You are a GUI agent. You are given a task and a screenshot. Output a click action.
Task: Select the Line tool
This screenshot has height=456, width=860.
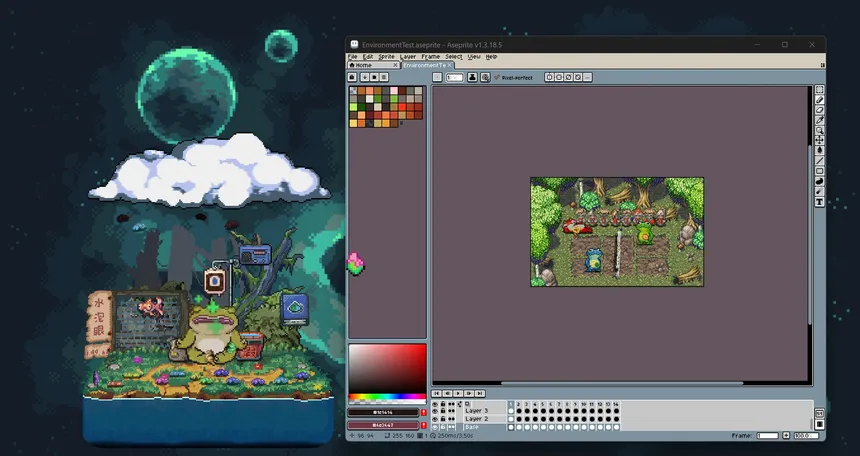[x=819, y=161]
